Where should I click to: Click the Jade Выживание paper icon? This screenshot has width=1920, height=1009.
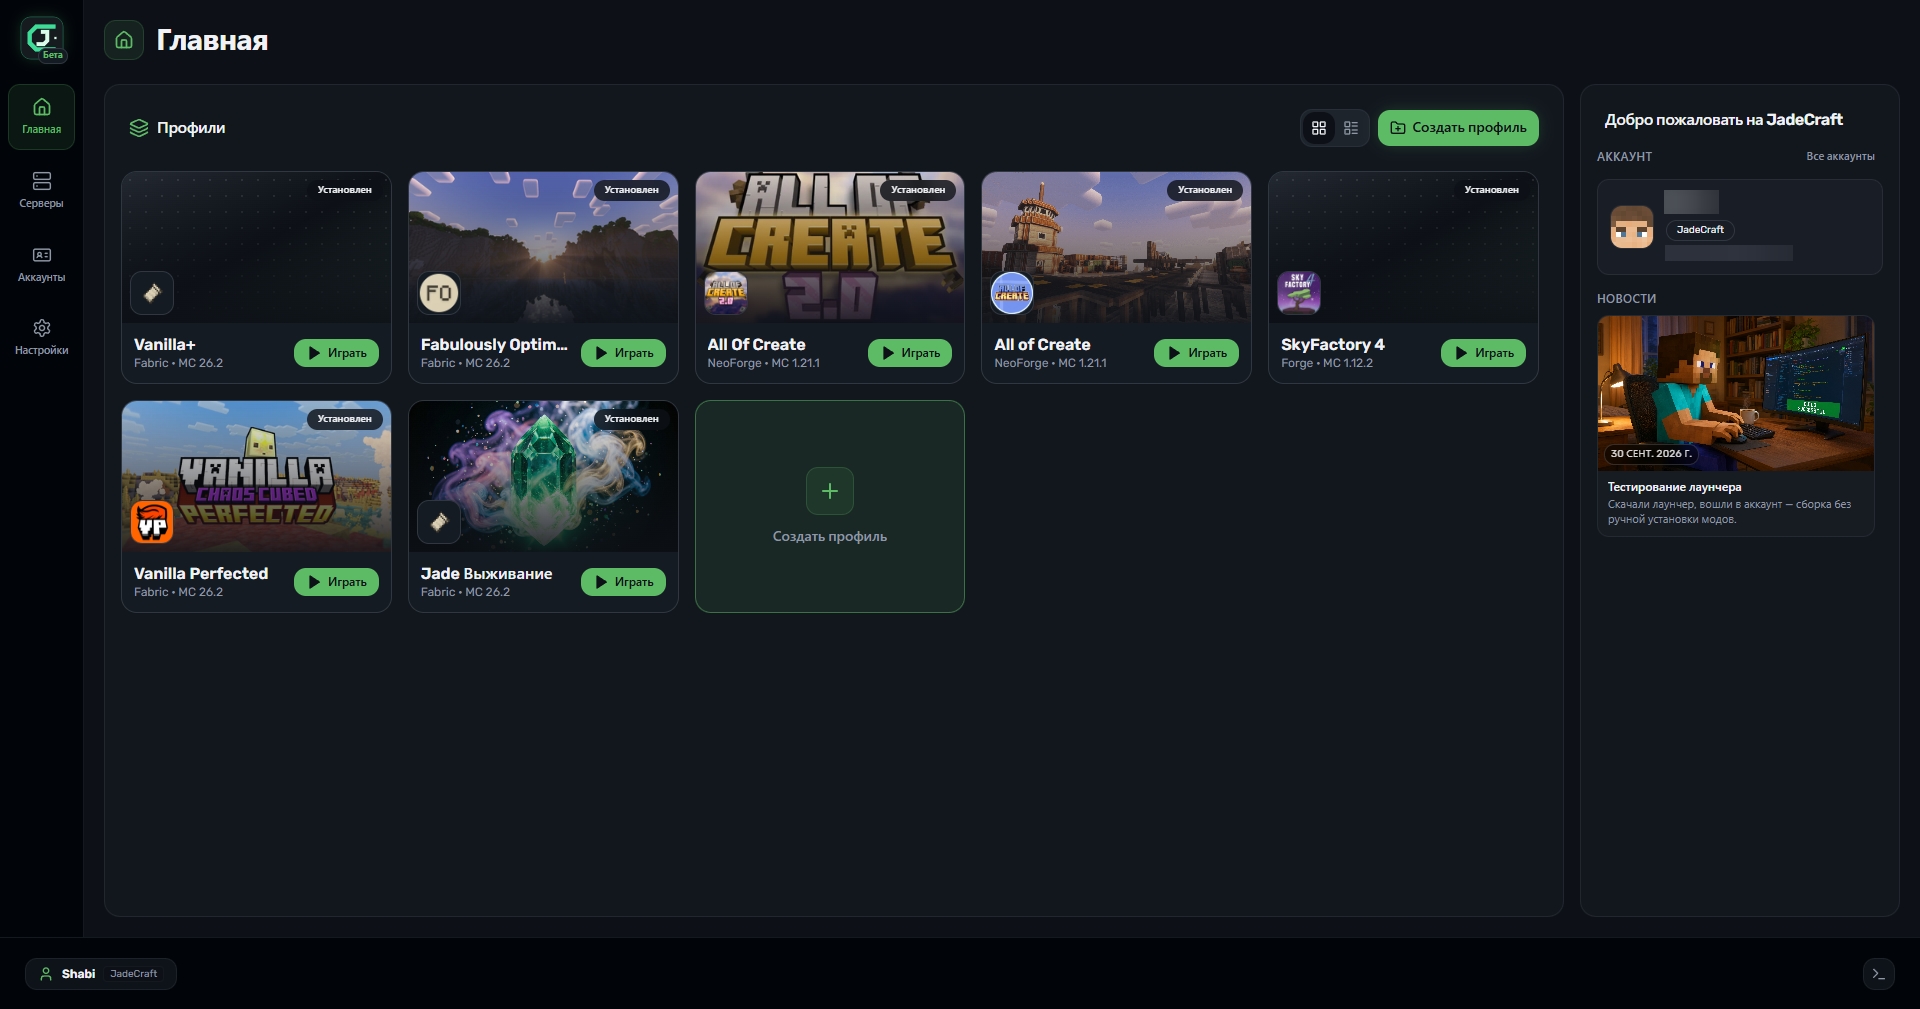439,522
